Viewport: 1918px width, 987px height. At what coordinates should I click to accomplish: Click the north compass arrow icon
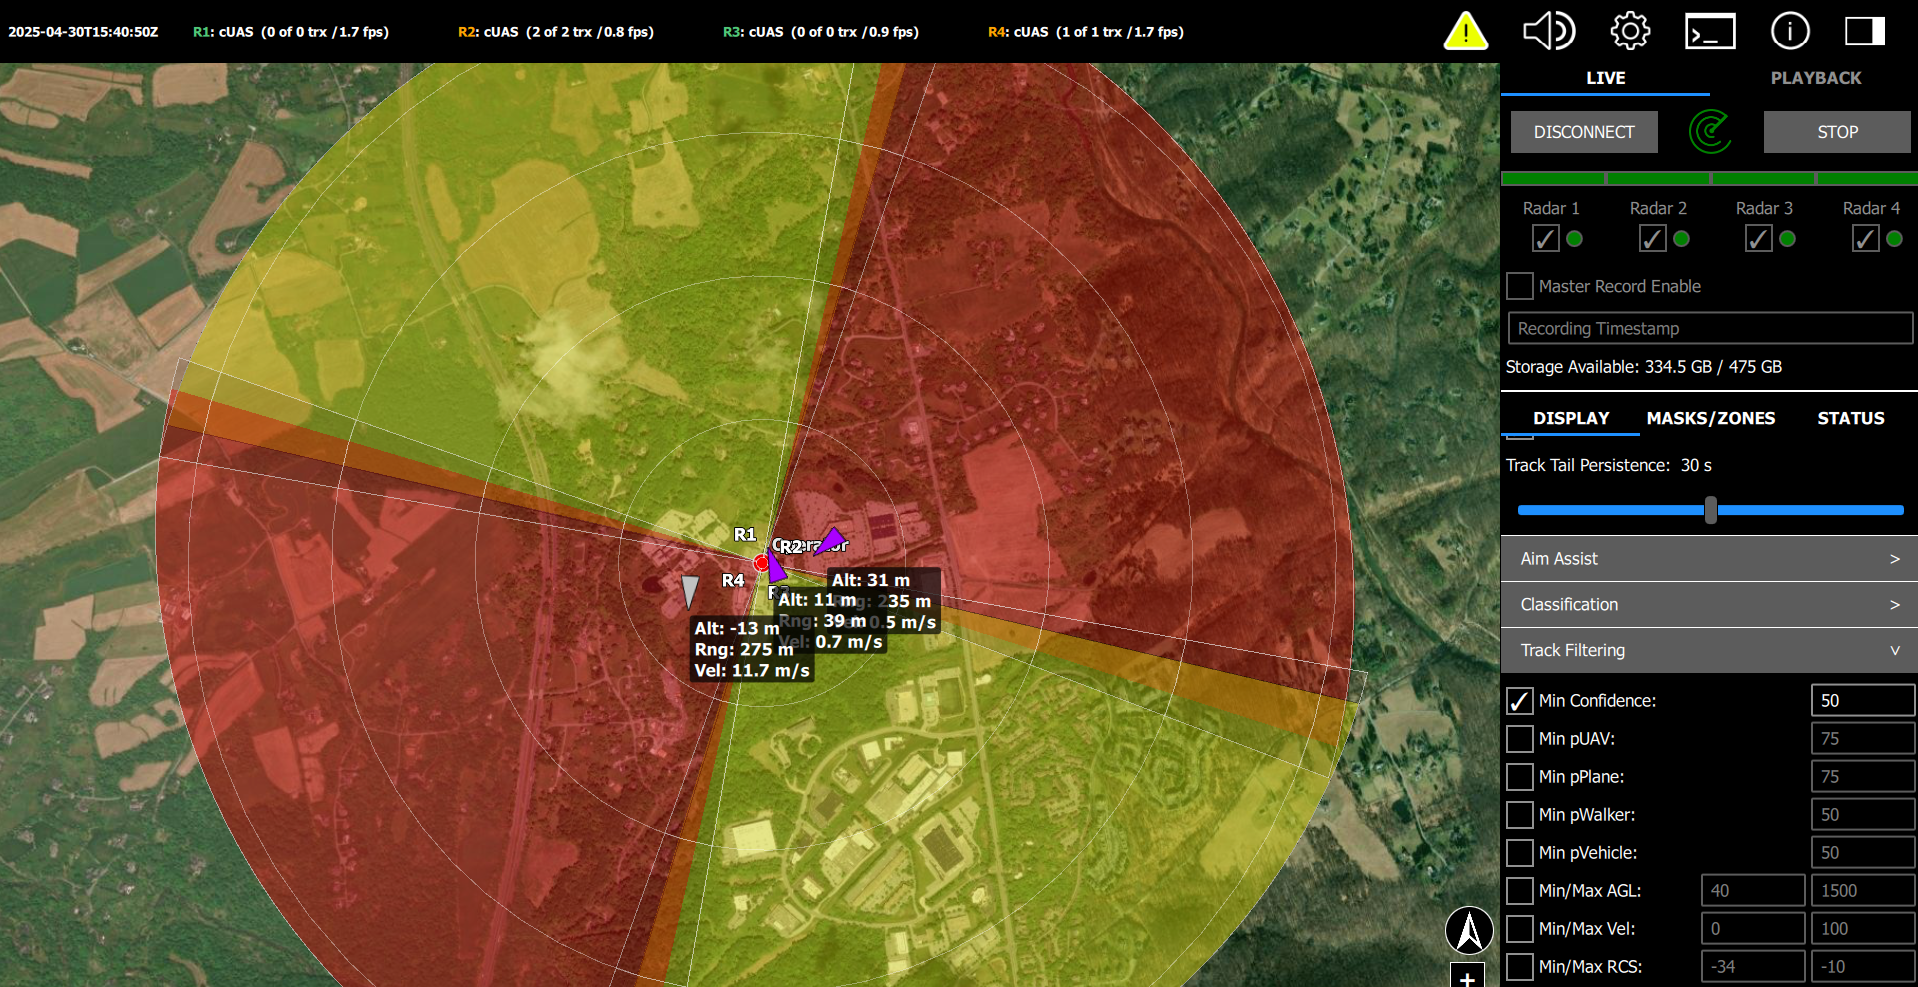point(1469,930)
